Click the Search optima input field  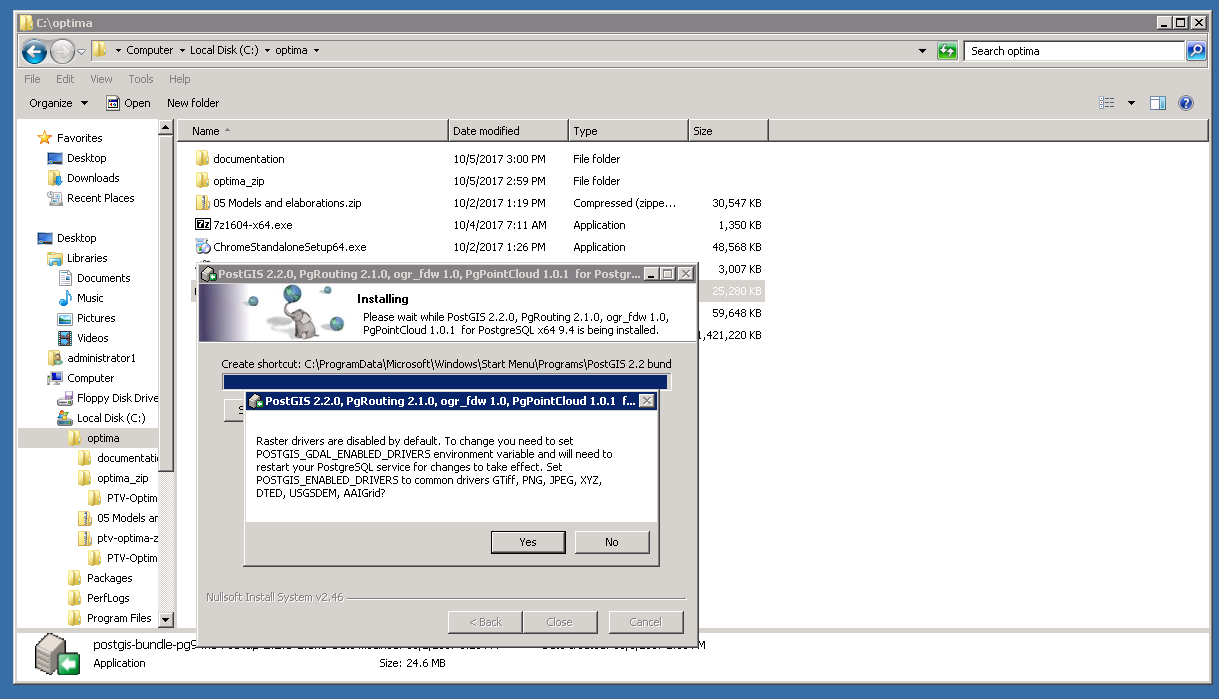[x=1073, y=51]
